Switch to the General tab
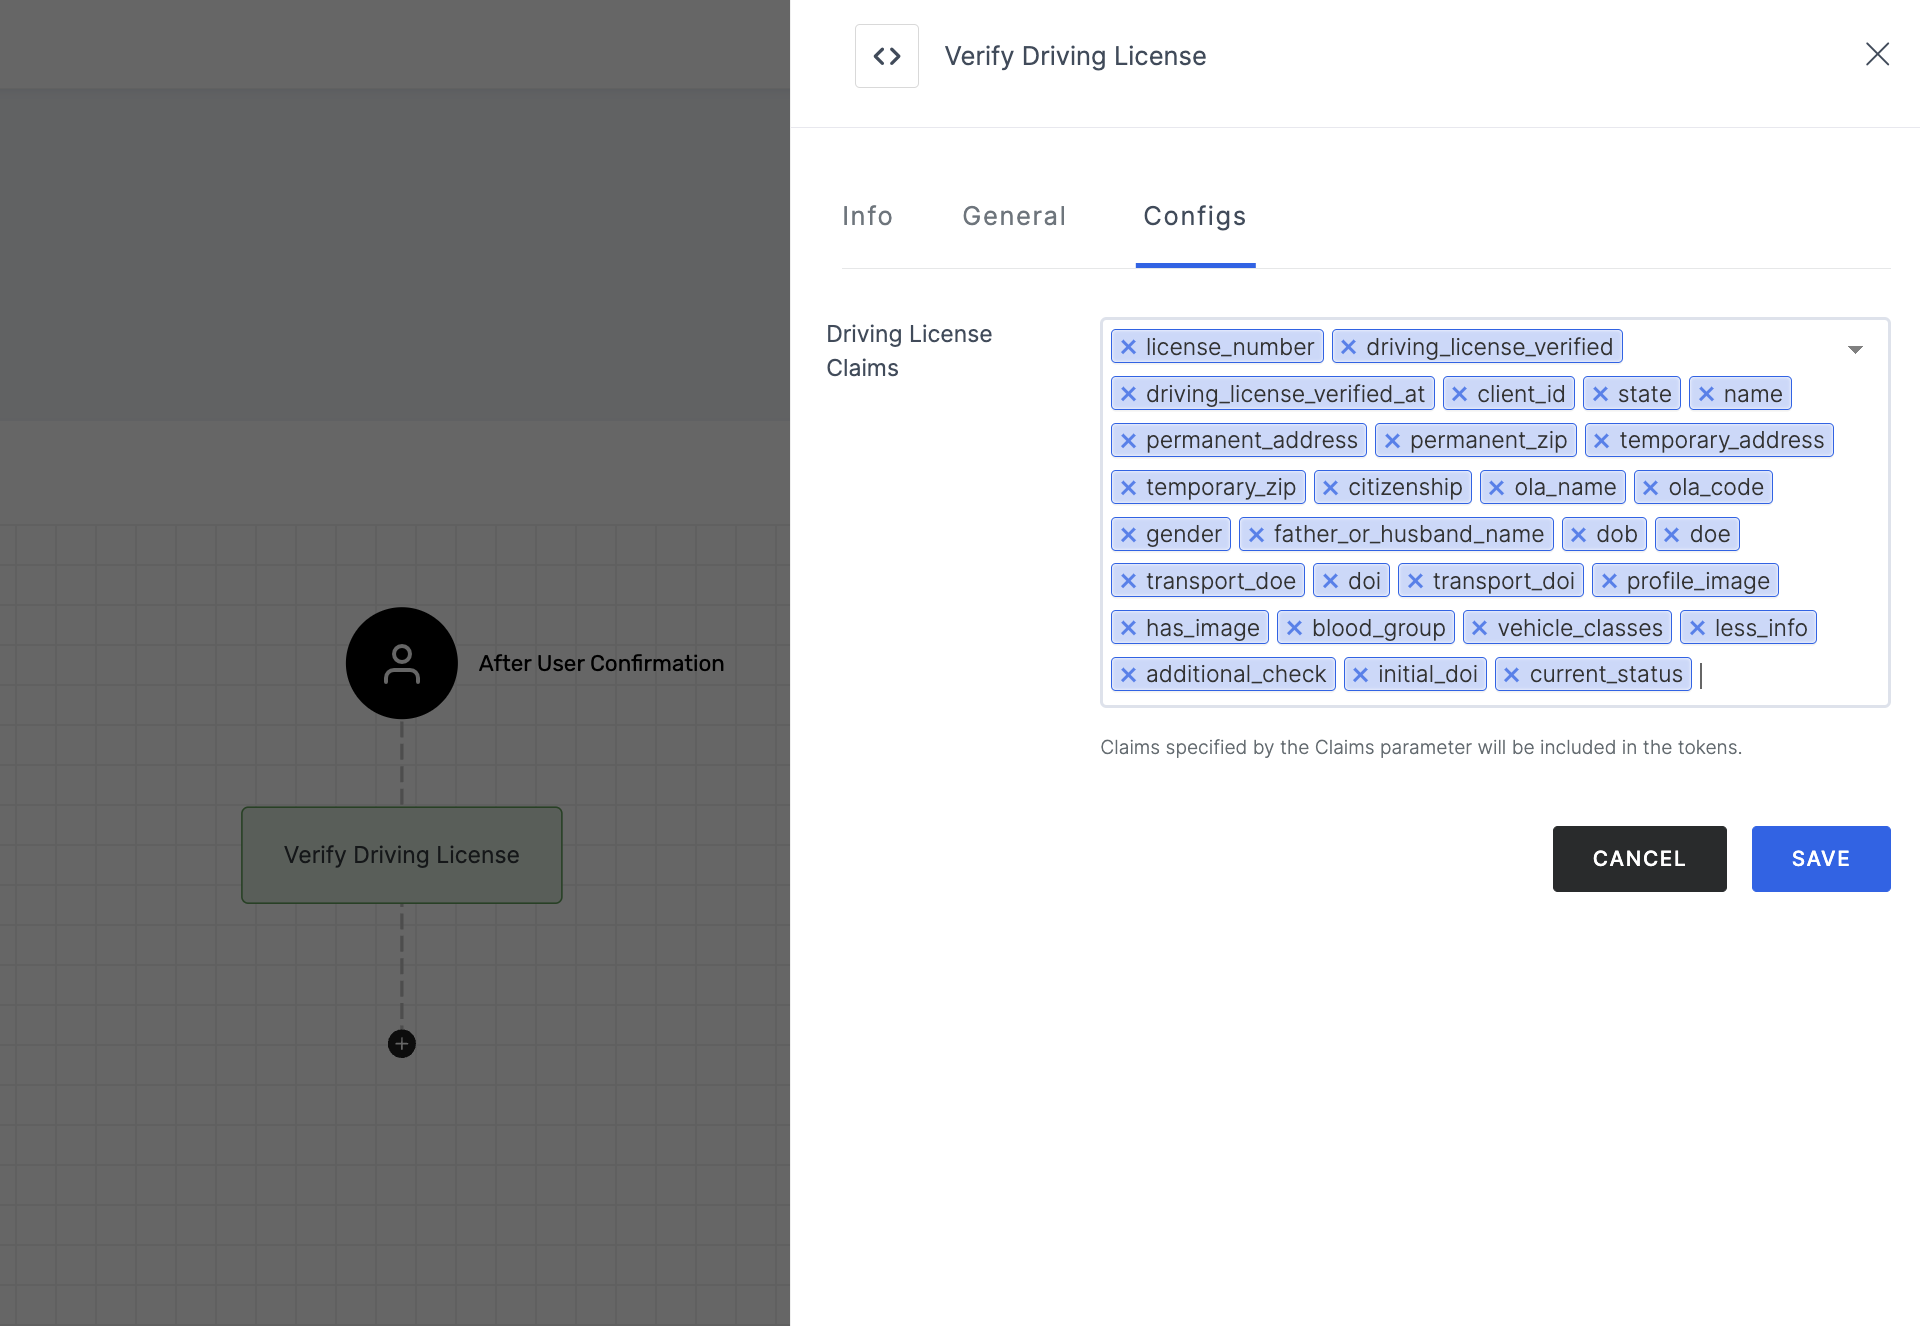The height and width of the screenshot is (1326, 1920). pos(1014,216)
